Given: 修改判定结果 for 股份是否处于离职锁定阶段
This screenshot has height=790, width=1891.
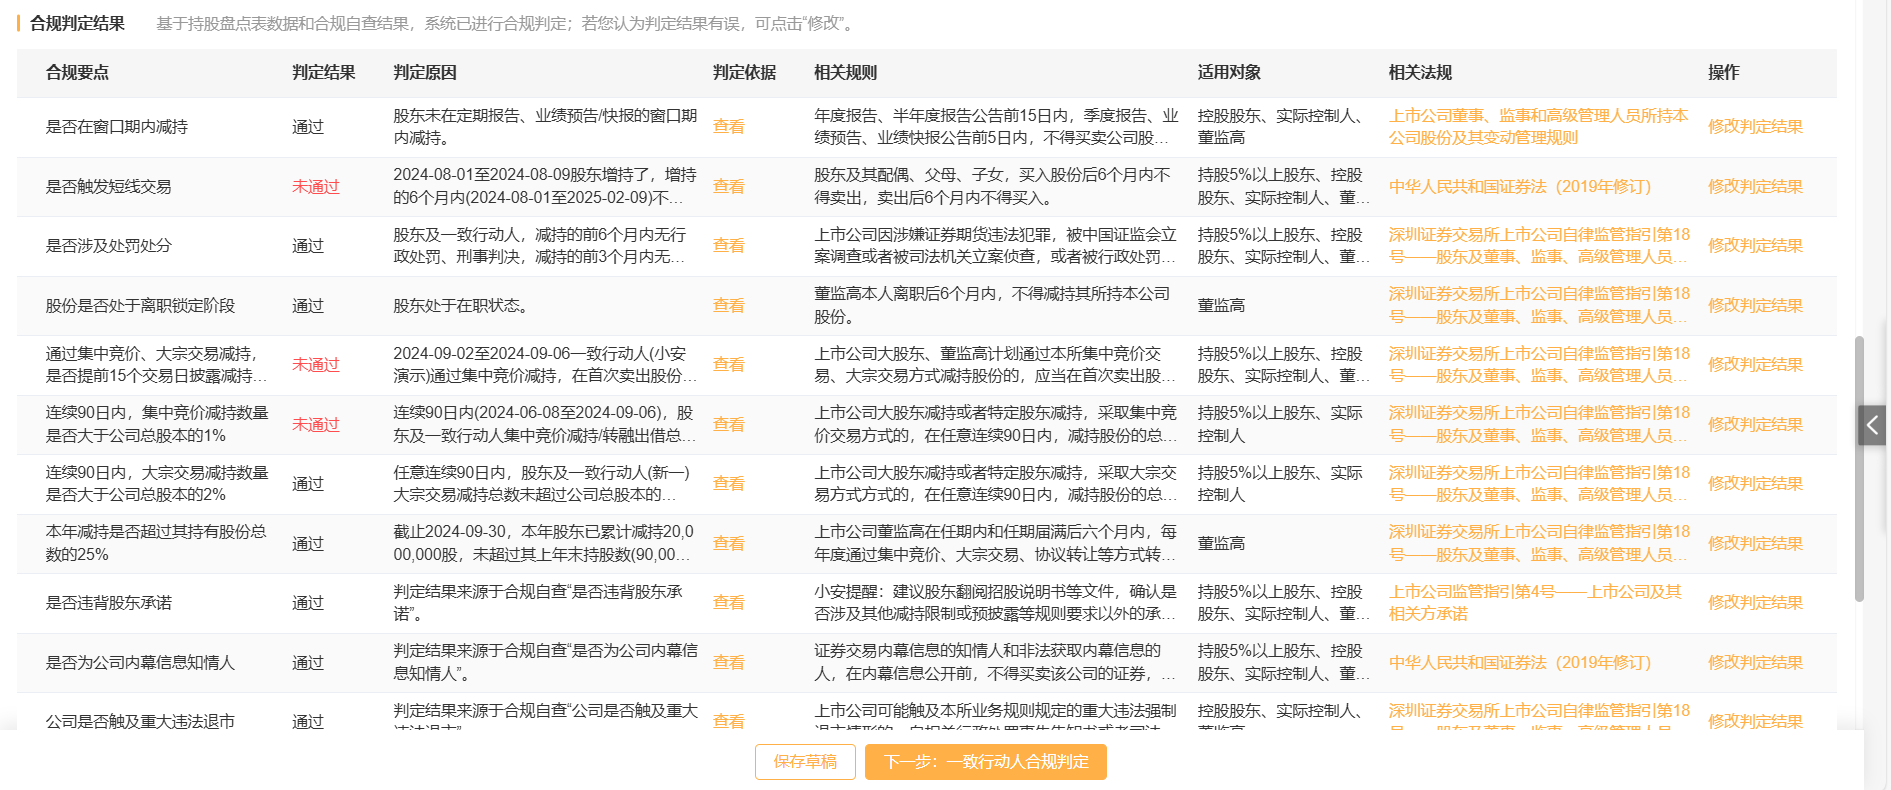Looking at the screenshot, I should [1755, 306].
